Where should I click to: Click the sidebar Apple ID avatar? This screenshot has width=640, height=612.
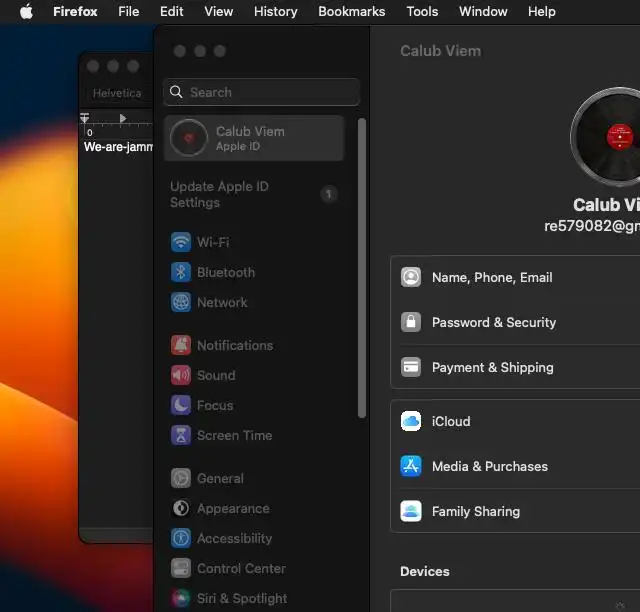[x=189, y=138]
